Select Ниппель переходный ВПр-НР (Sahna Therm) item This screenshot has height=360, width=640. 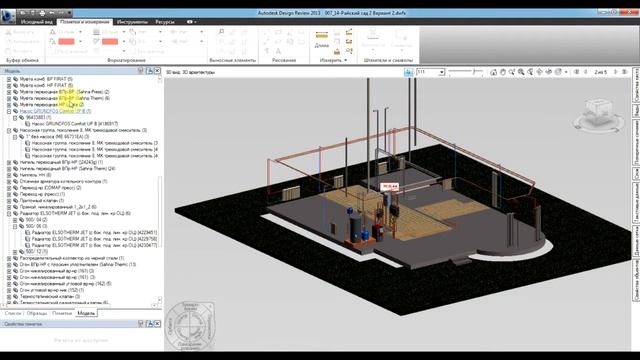pos(67,169)
